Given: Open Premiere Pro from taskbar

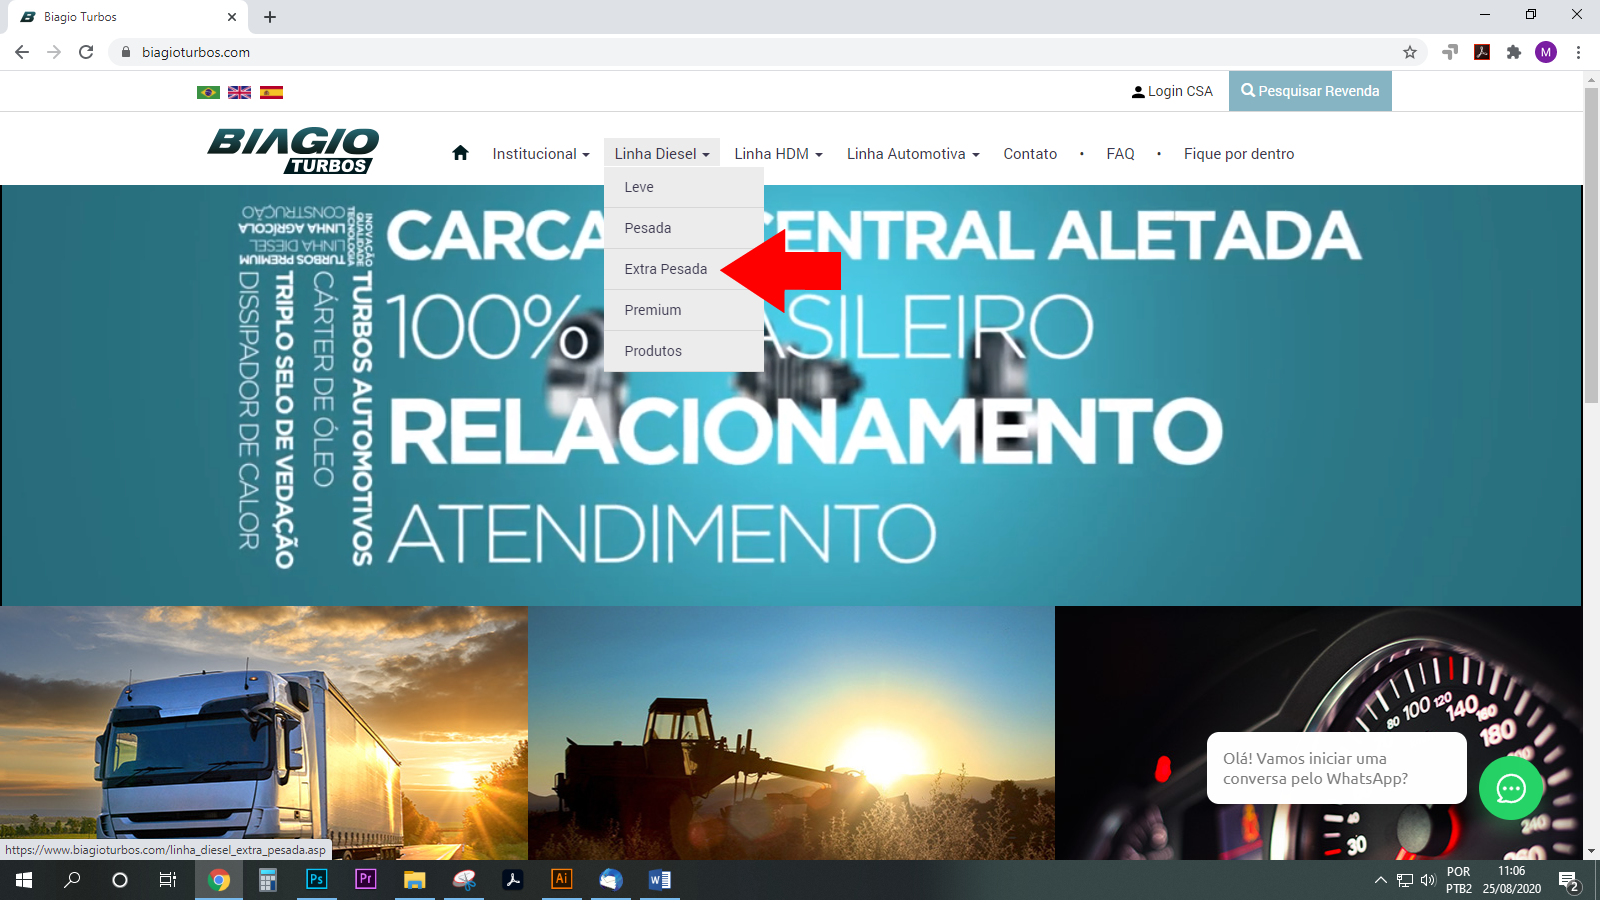Looking at the screenshot, I should [365, 880].
